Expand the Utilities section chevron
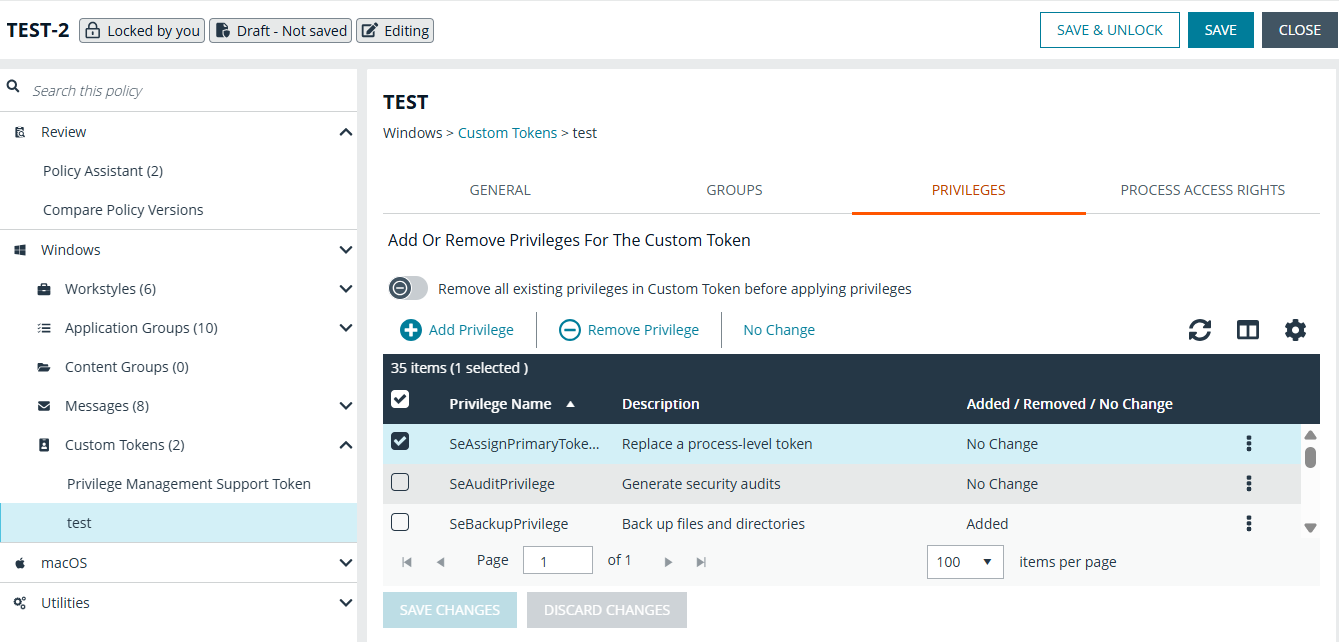The width and height of the screenshot is (1339, 642). point(346,603)
